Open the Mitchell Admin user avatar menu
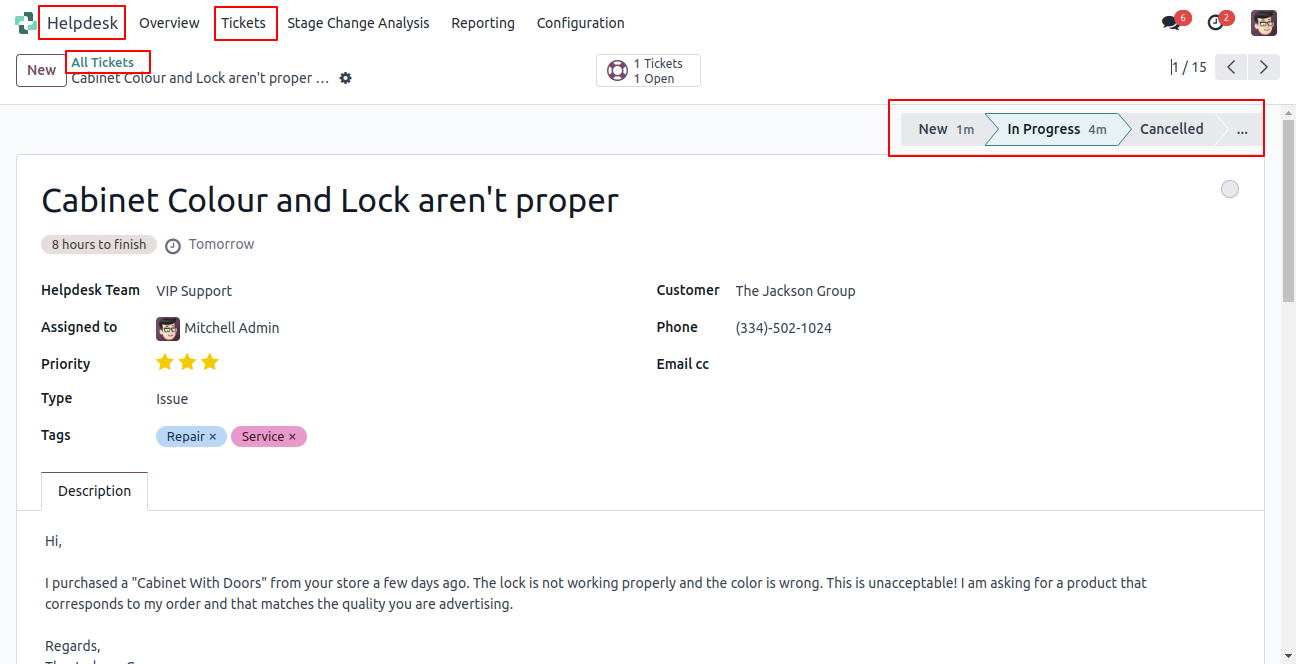The image size is (1296, 664). 1264,22
